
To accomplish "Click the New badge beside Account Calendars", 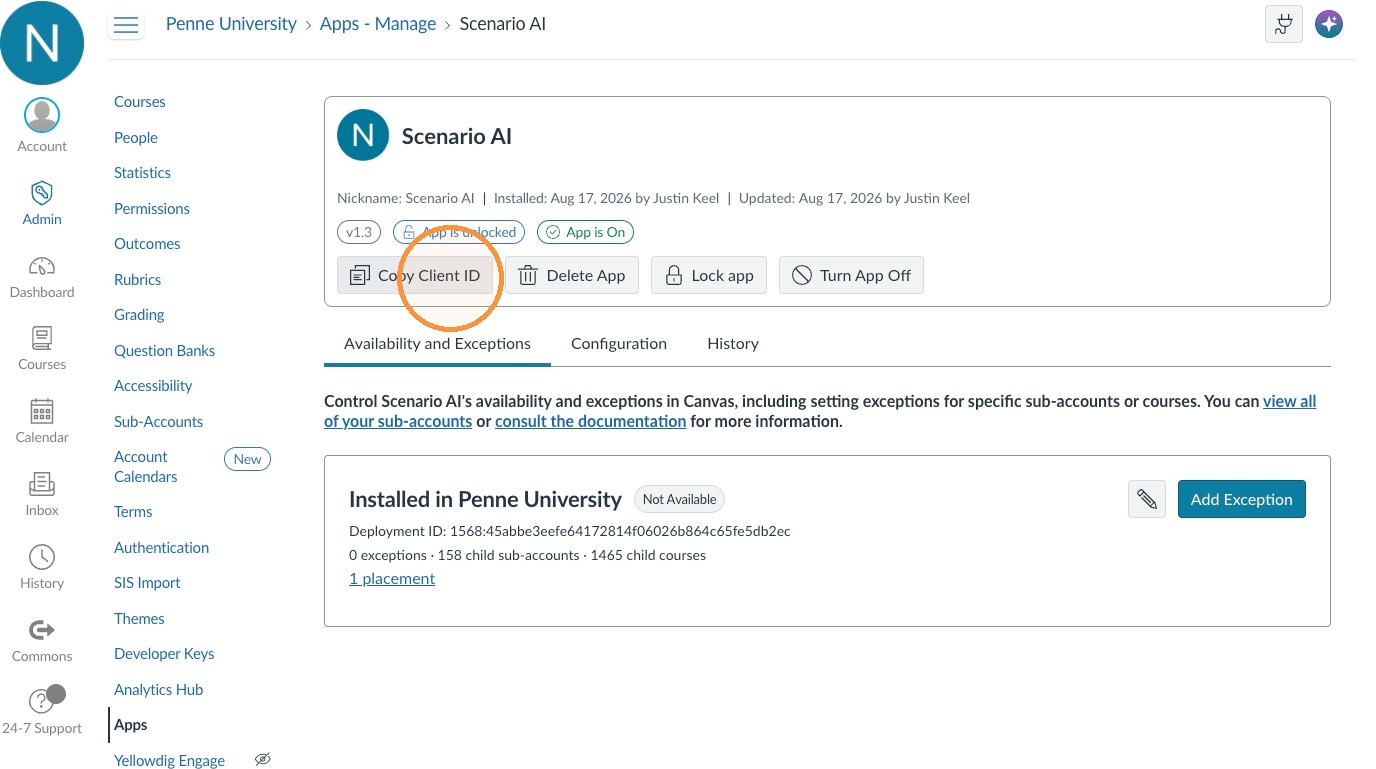I will click(247, 459).
